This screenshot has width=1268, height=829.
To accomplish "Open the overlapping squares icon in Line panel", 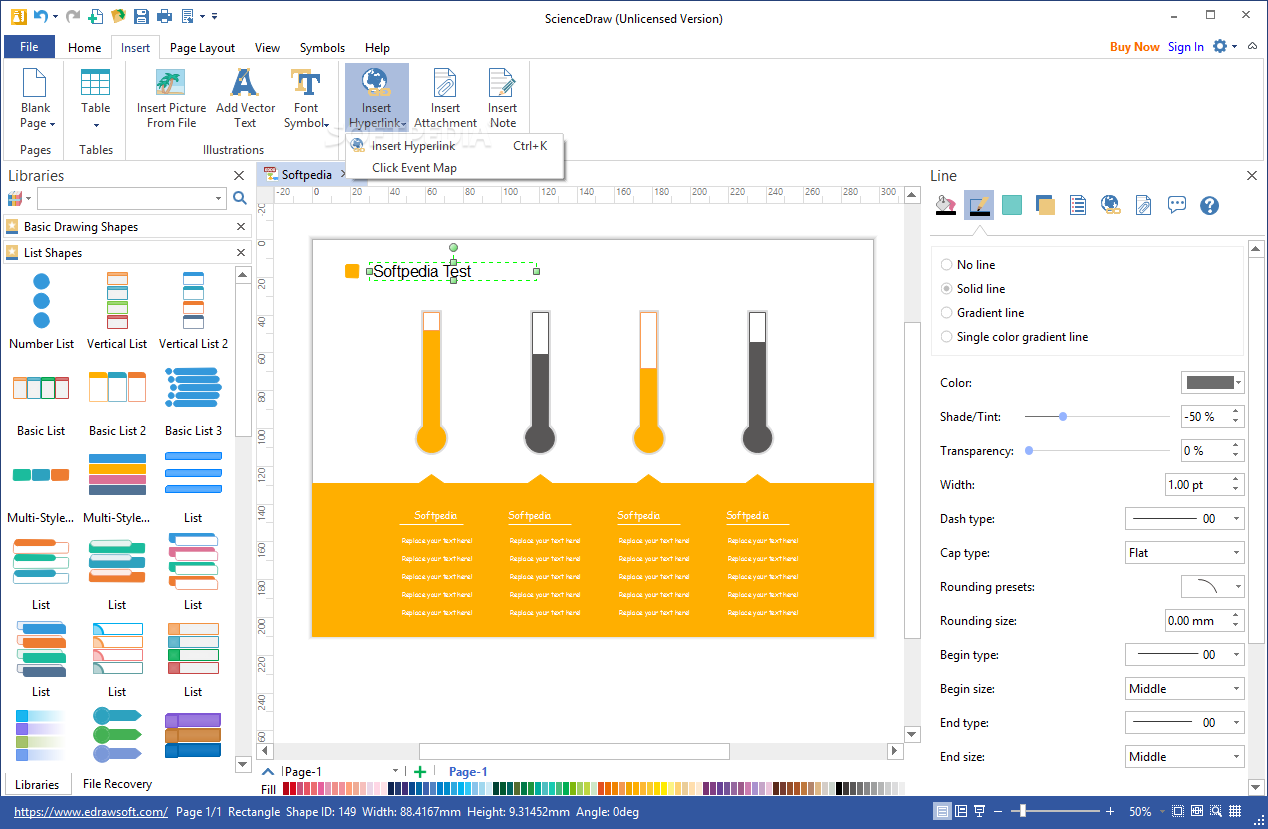I will pos(1045,205).
